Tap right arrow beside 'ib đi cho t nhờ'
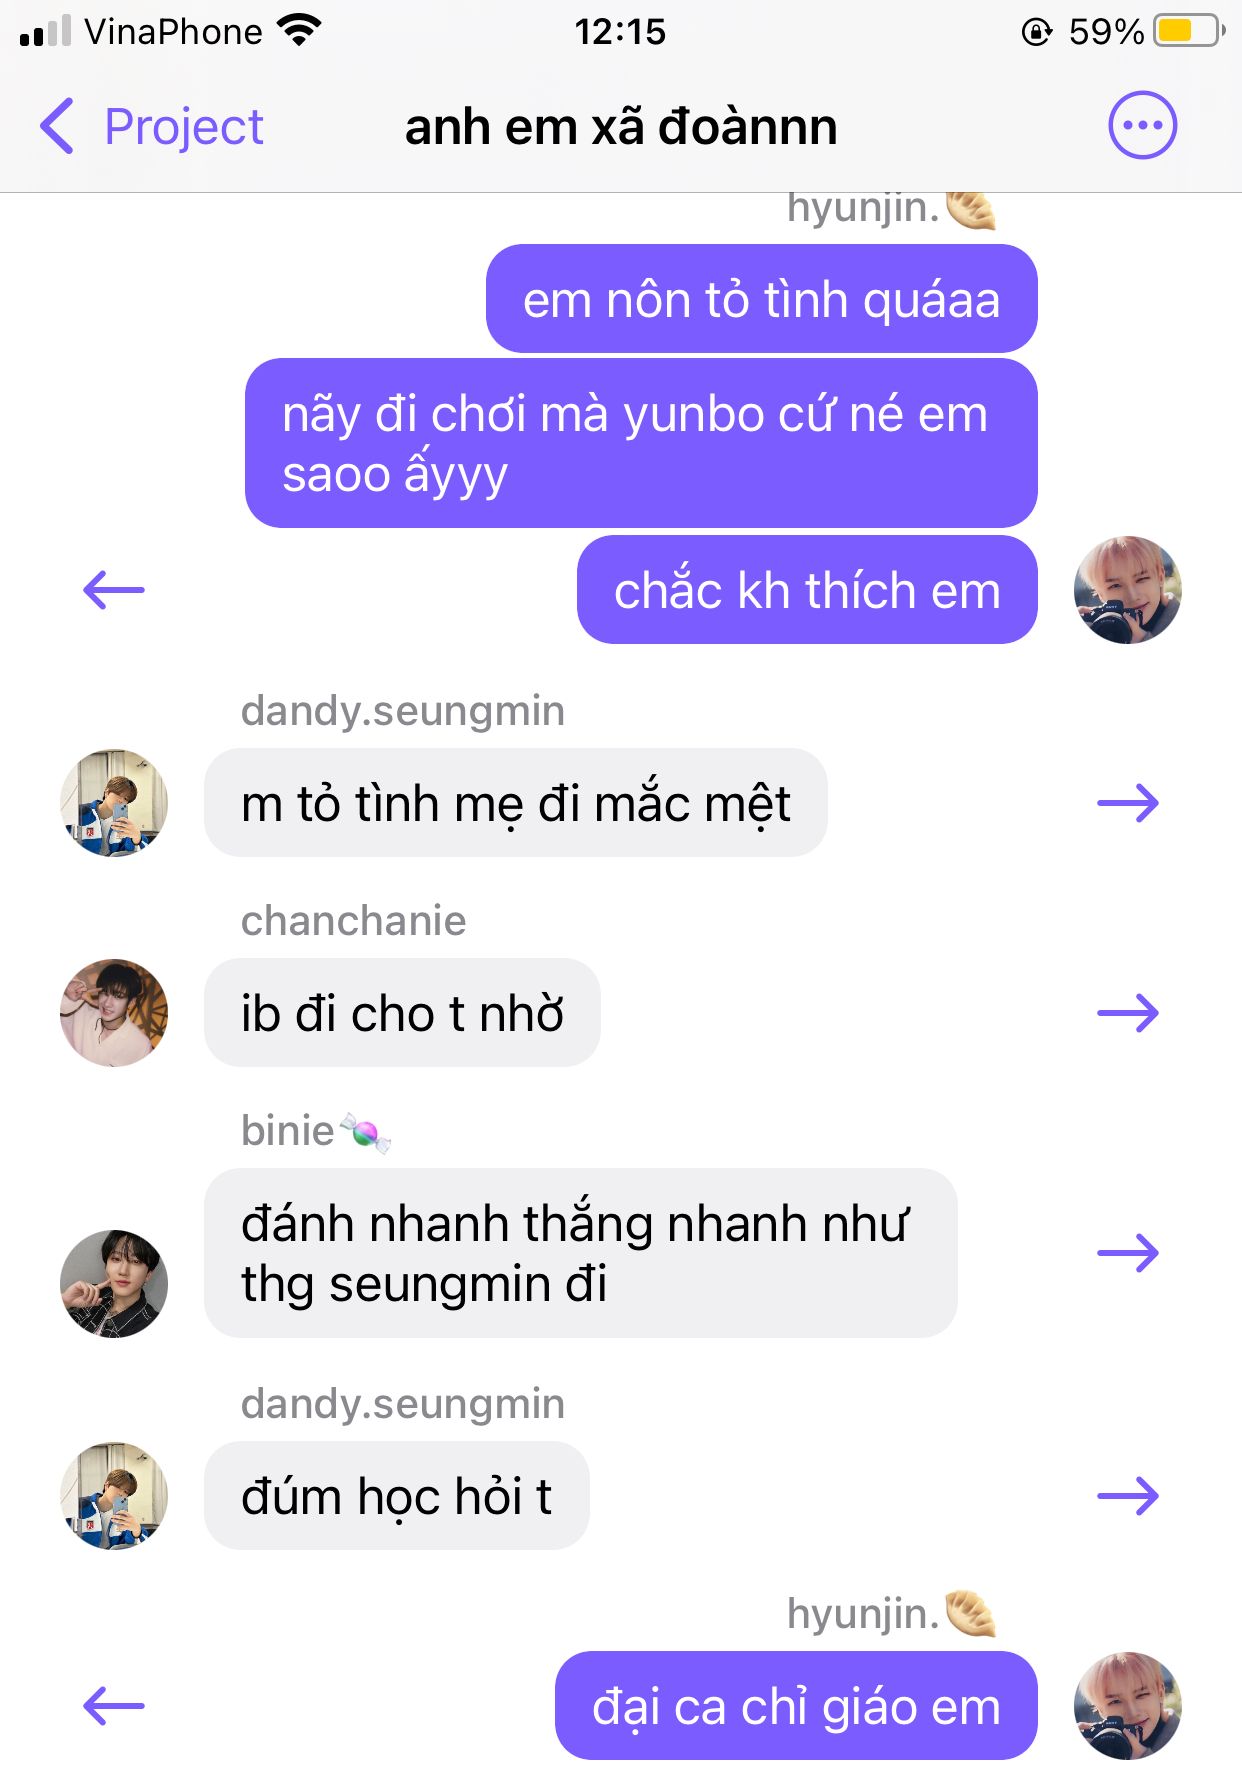The width and height of the screenshot is (1242, 1786). 1128,1013
